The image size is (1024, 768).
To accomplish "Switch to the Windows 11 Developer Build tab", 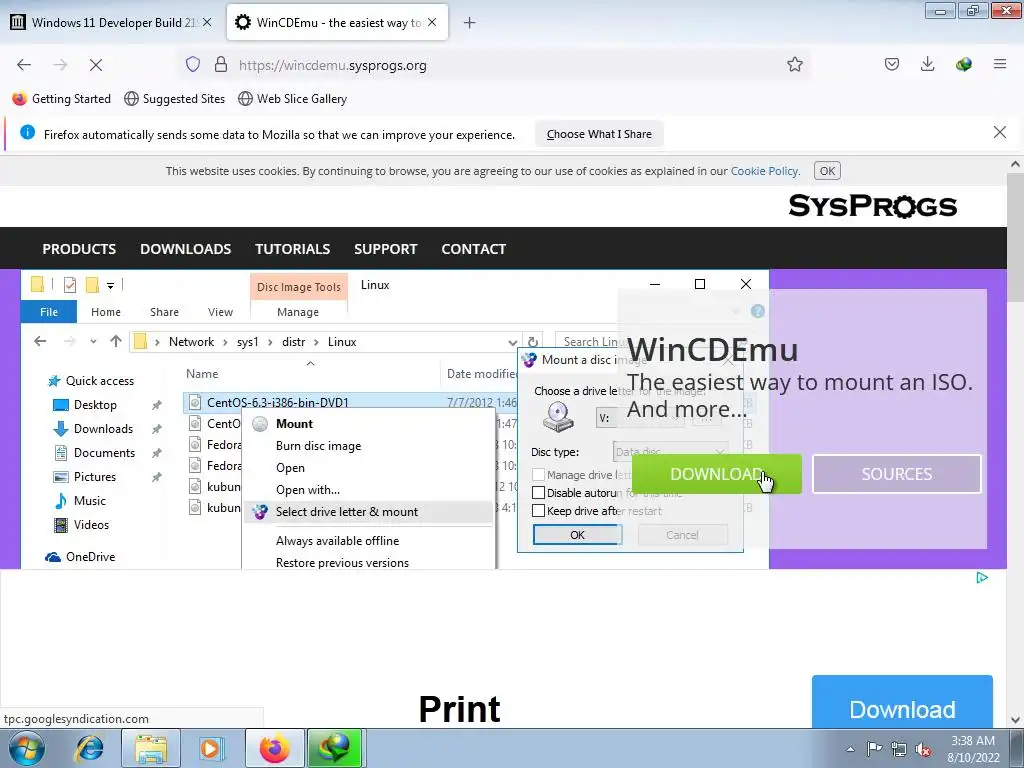I will coord(112,22).
